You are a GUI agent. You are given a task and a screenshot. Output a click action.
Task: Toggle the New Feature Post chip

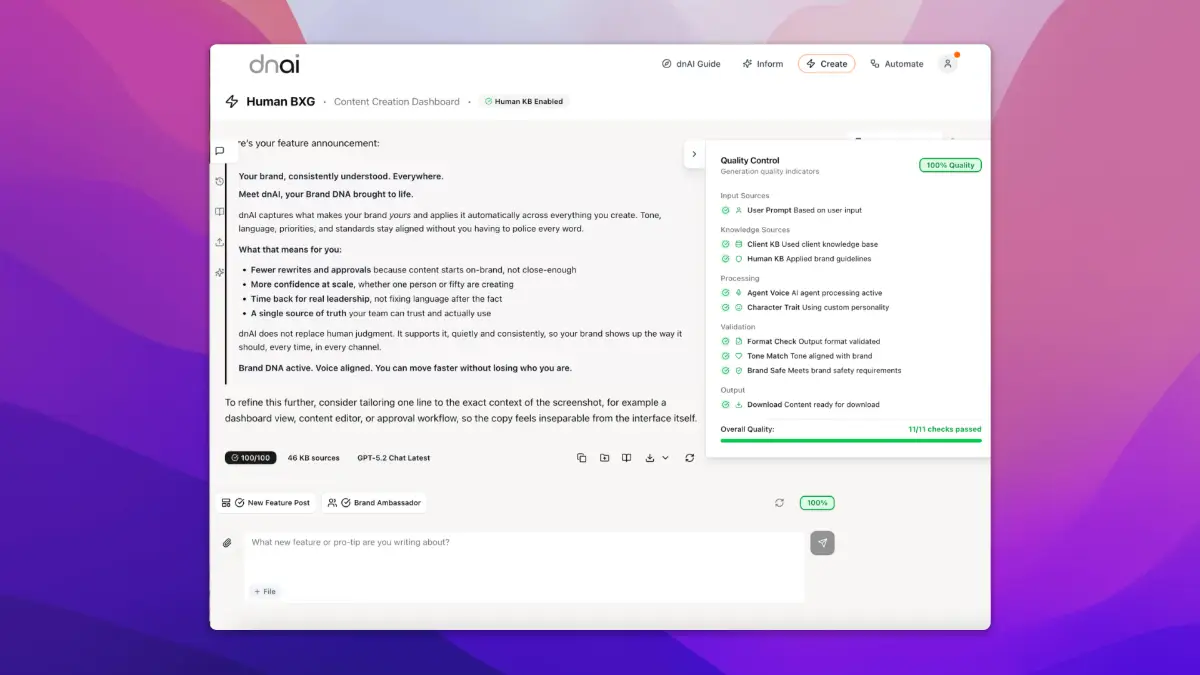click(266, 503)
